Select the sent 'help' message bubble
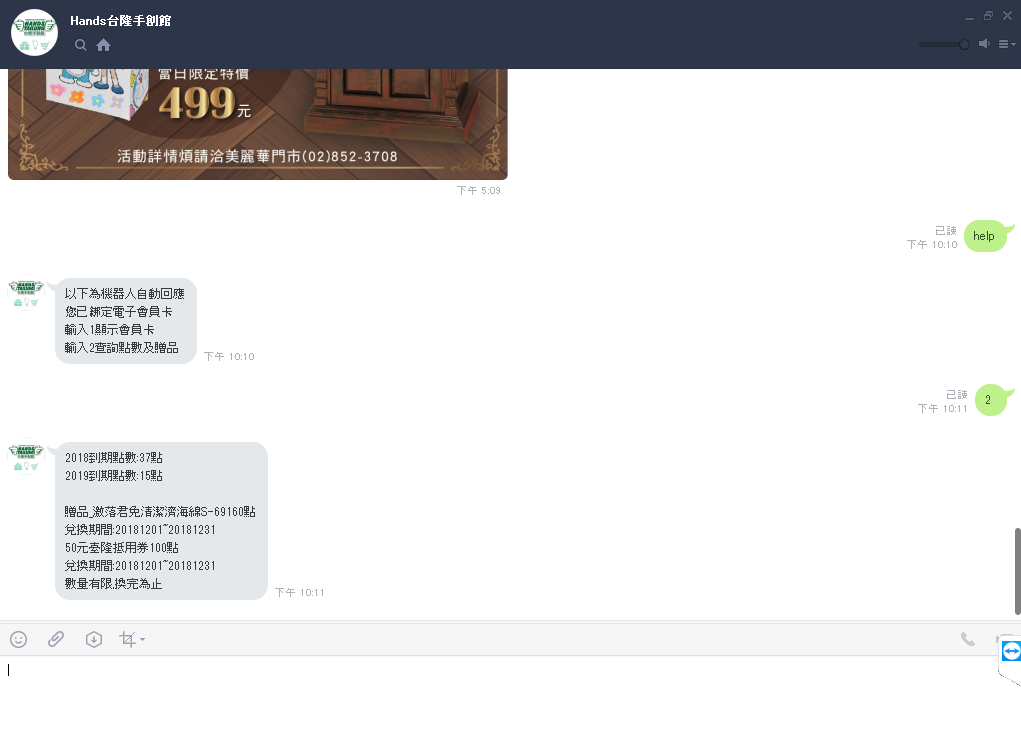The image size is (1021, 737). 985,236
